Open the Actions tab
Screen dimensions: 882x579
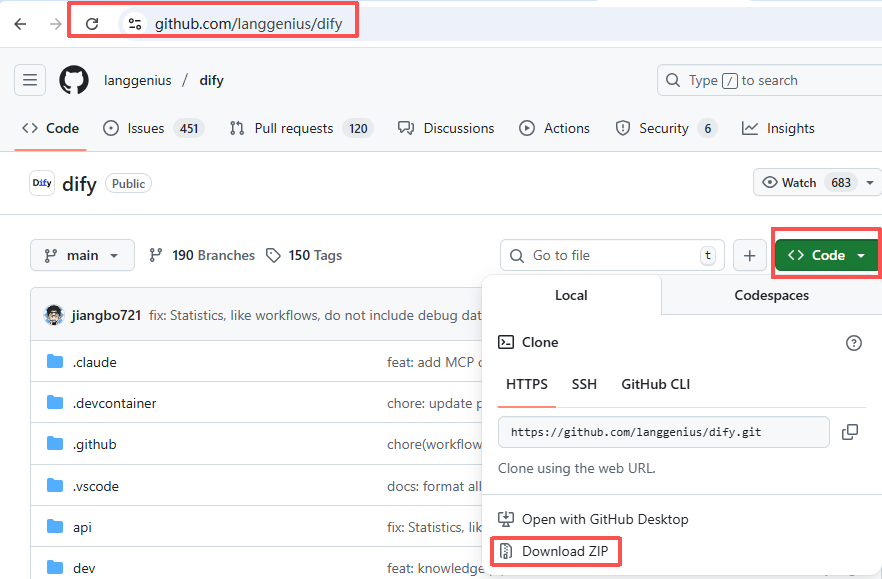coord(554,128)
